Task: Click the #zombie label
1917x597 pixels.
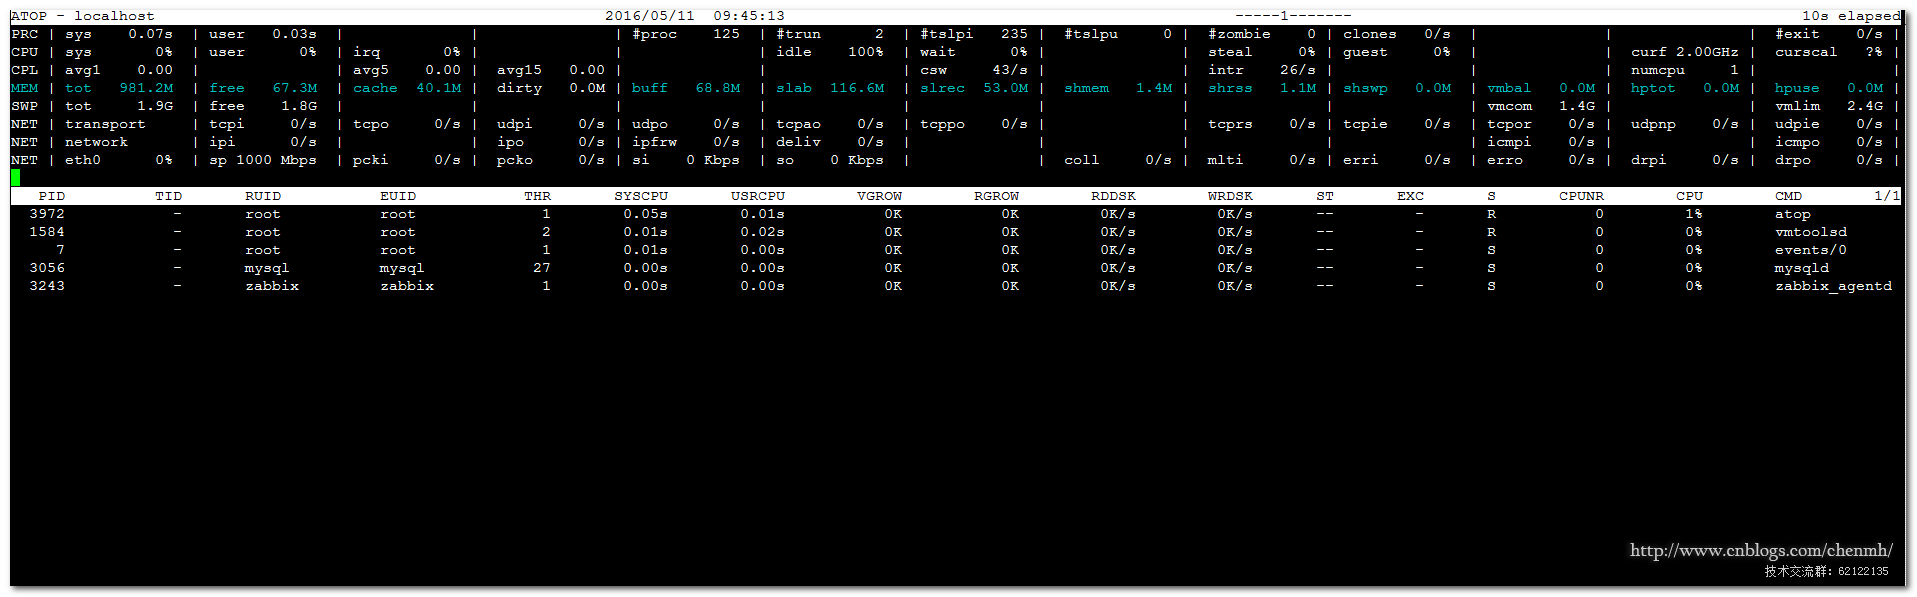Action: coord(1239,34)
